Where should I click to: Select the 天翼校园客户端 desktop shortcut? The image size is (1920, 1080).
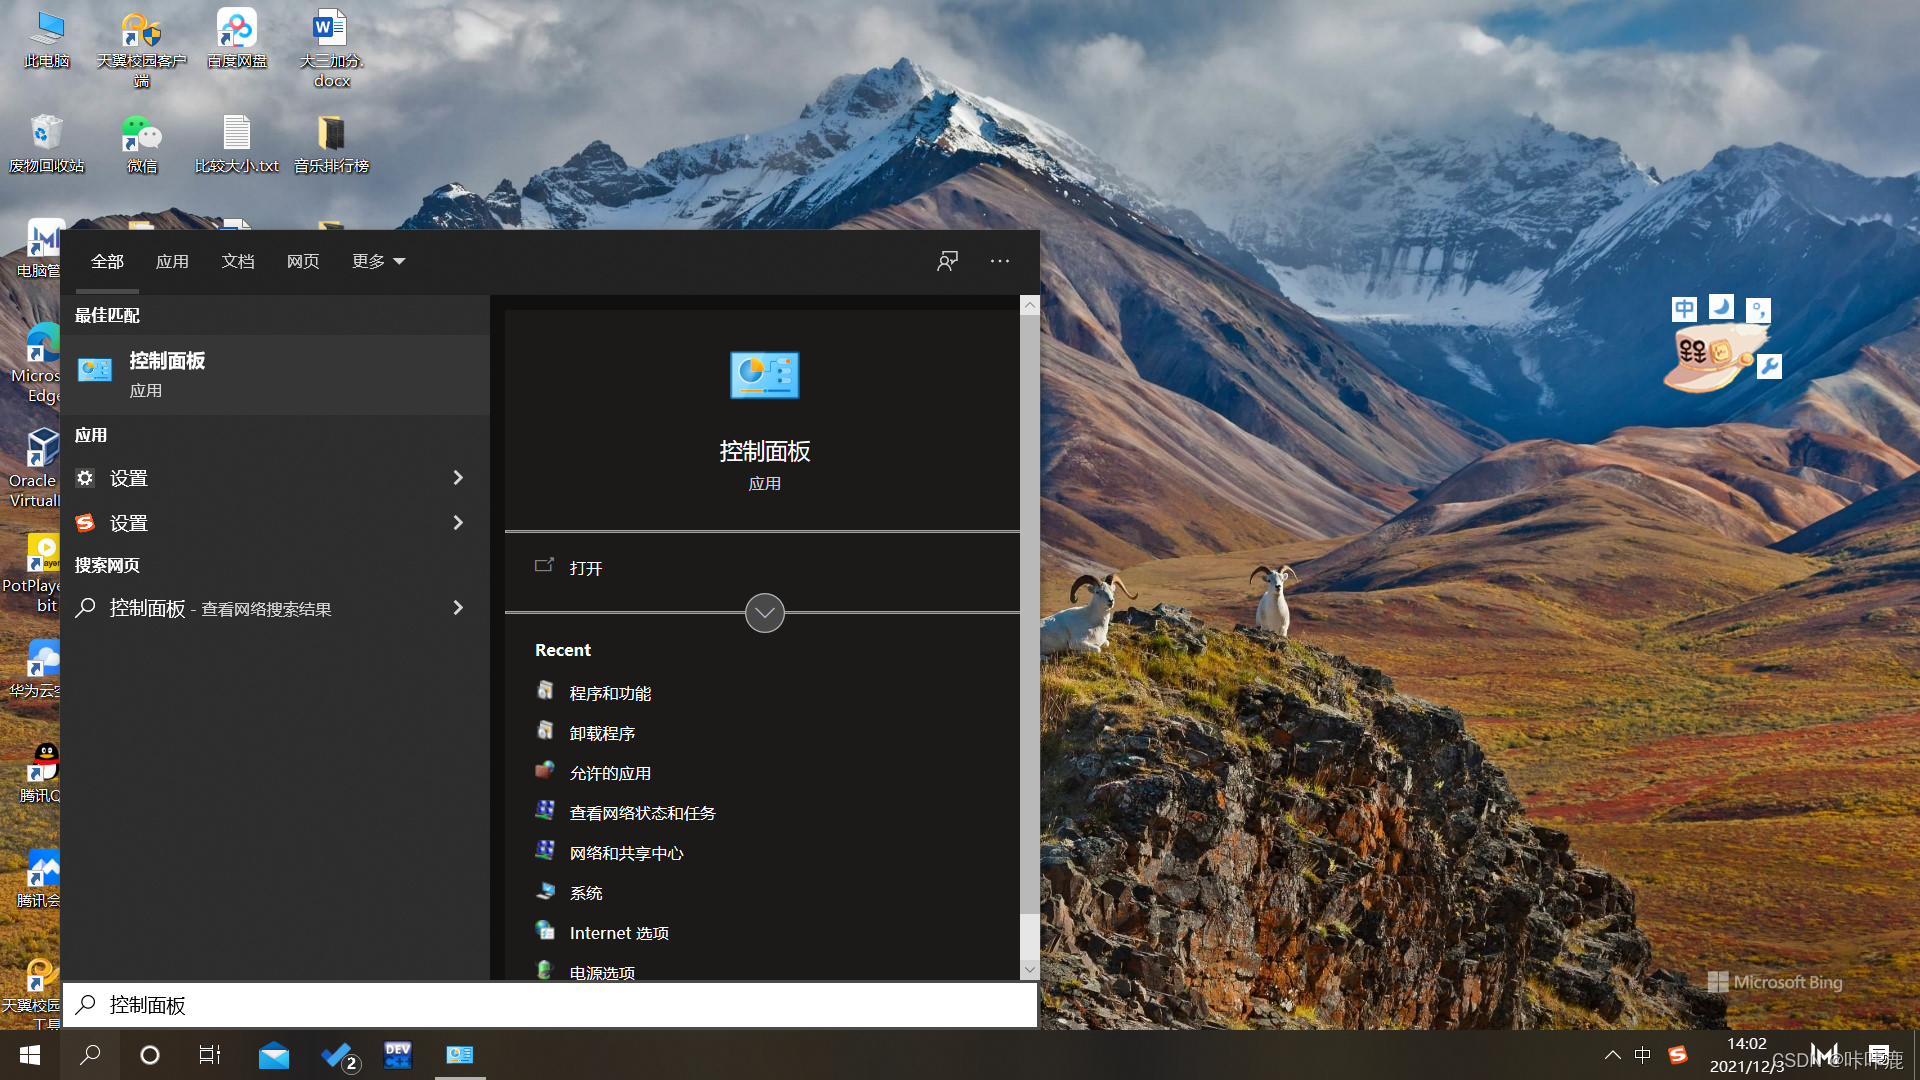(x=141, y=48)
